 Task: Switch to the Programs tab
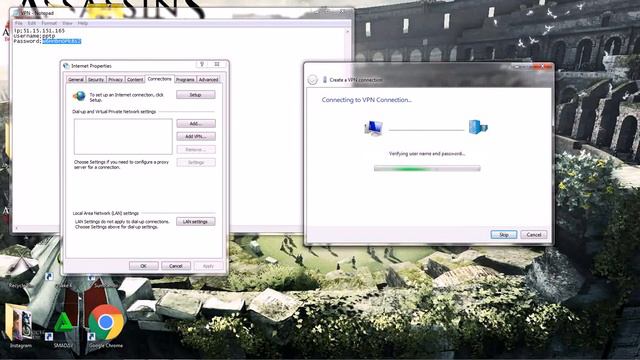point(185,80)
